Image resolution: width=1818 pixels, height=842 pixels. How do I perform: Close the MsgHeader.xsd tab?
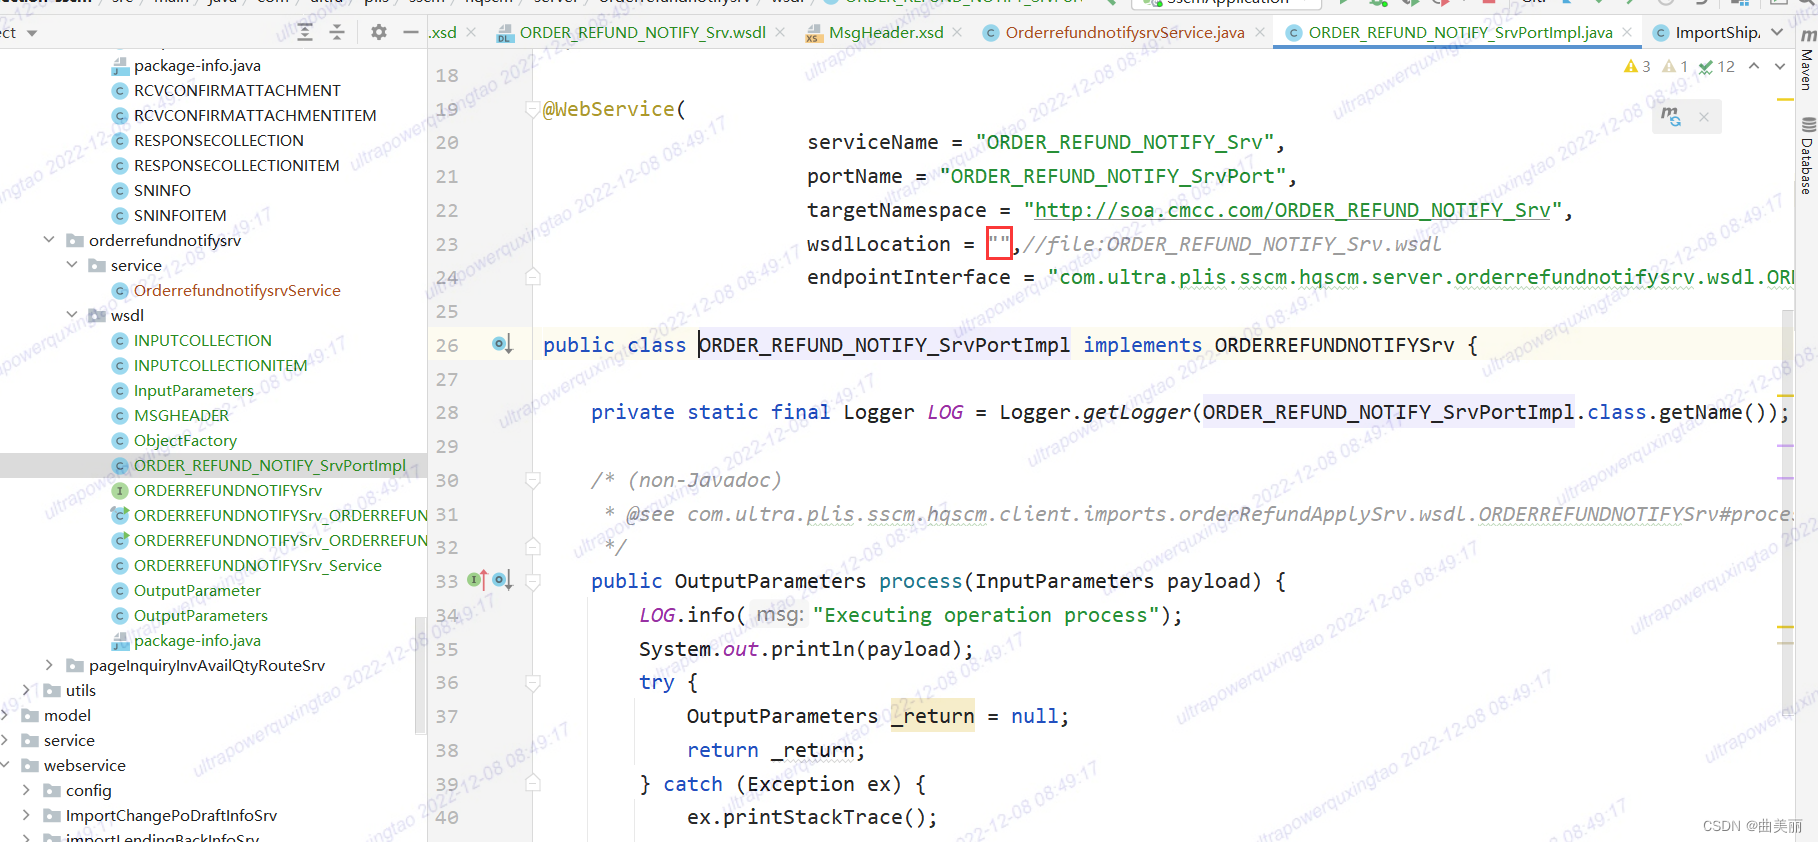(x=957, y=32)
